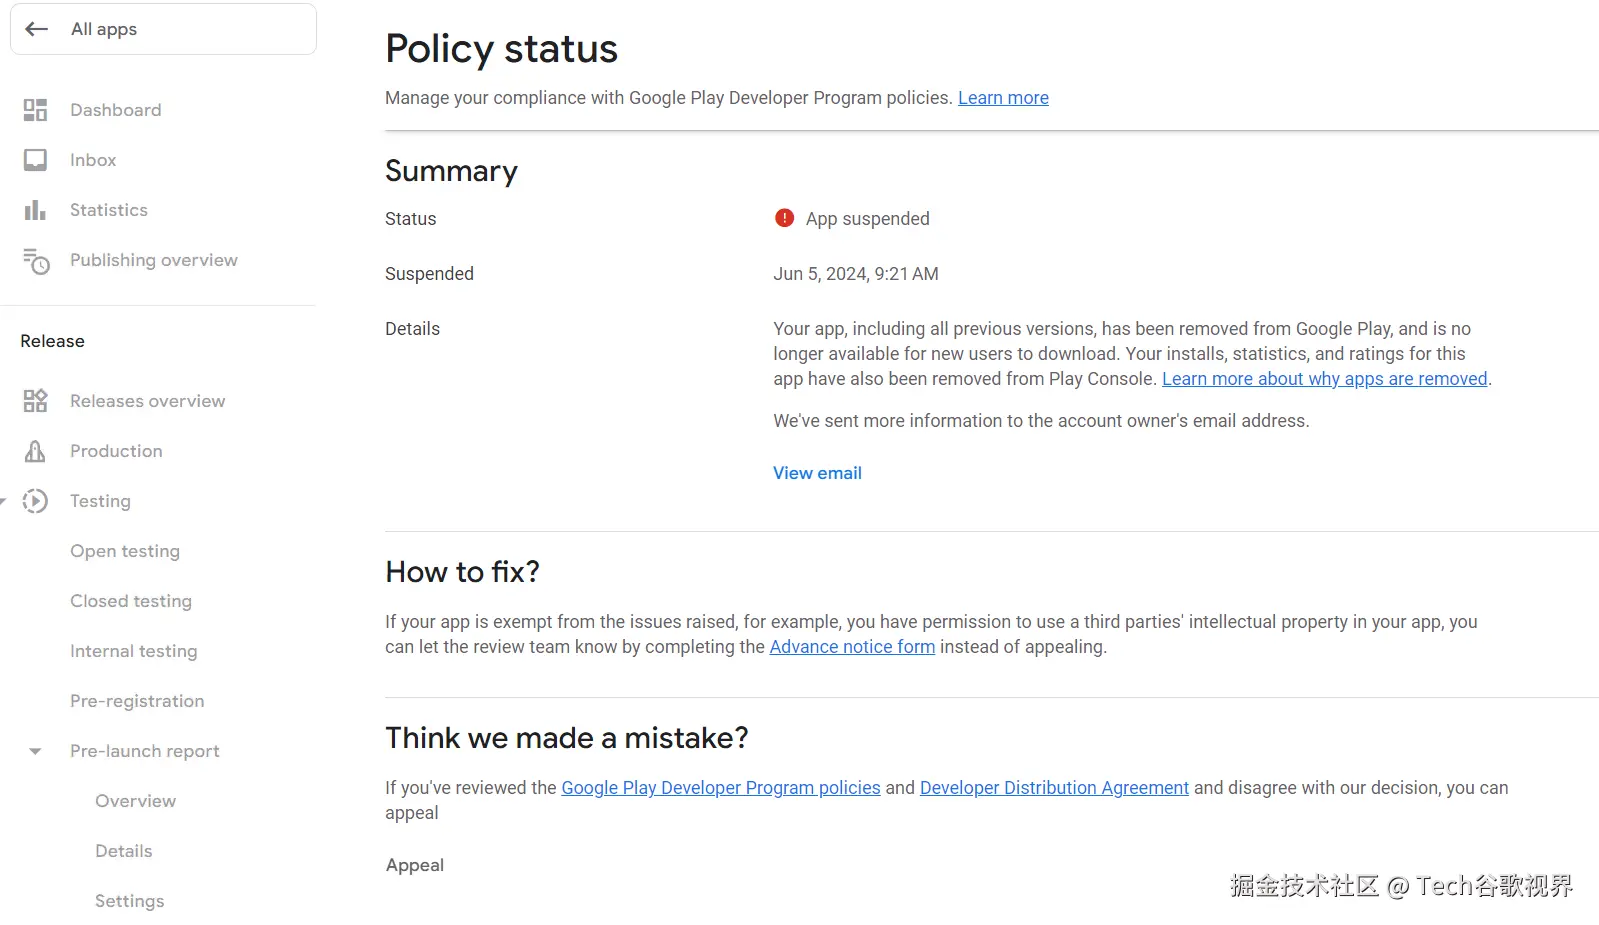Open the Statistics bar chart icon

pyautogui.click(x=35, y=210)
